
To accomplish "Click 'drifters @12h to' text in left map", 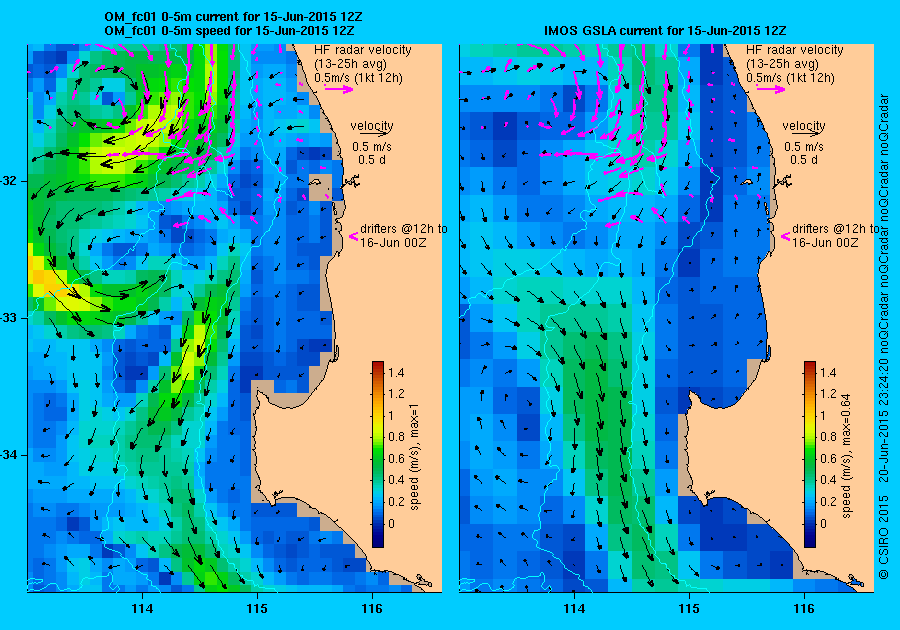I will 404,229.
